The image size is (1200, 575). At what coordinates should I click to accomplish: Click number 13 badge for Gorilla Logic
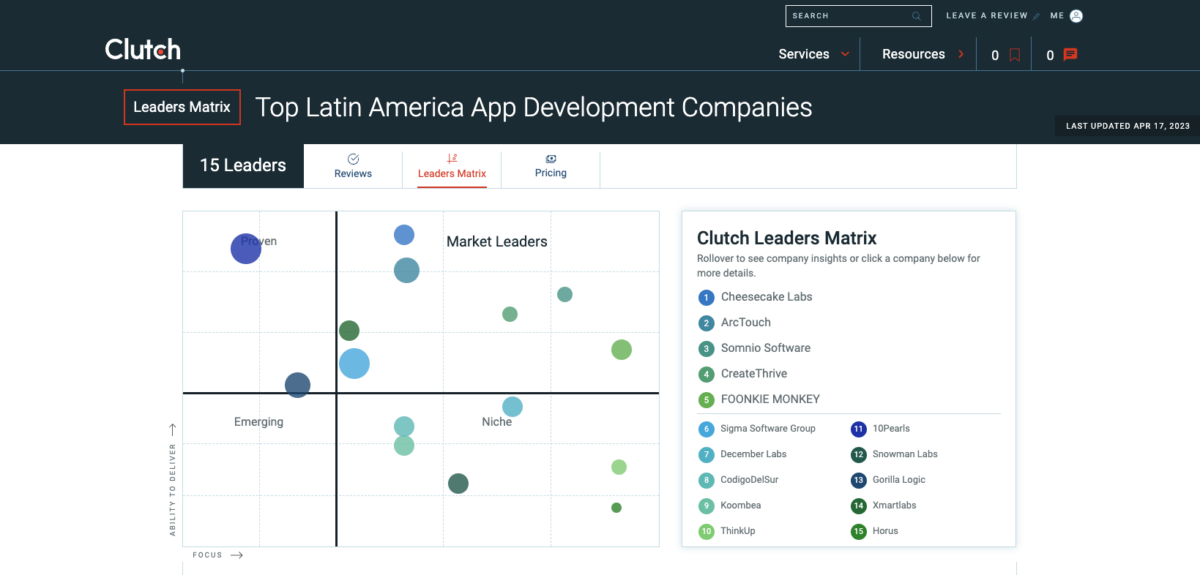pos(858,480)
